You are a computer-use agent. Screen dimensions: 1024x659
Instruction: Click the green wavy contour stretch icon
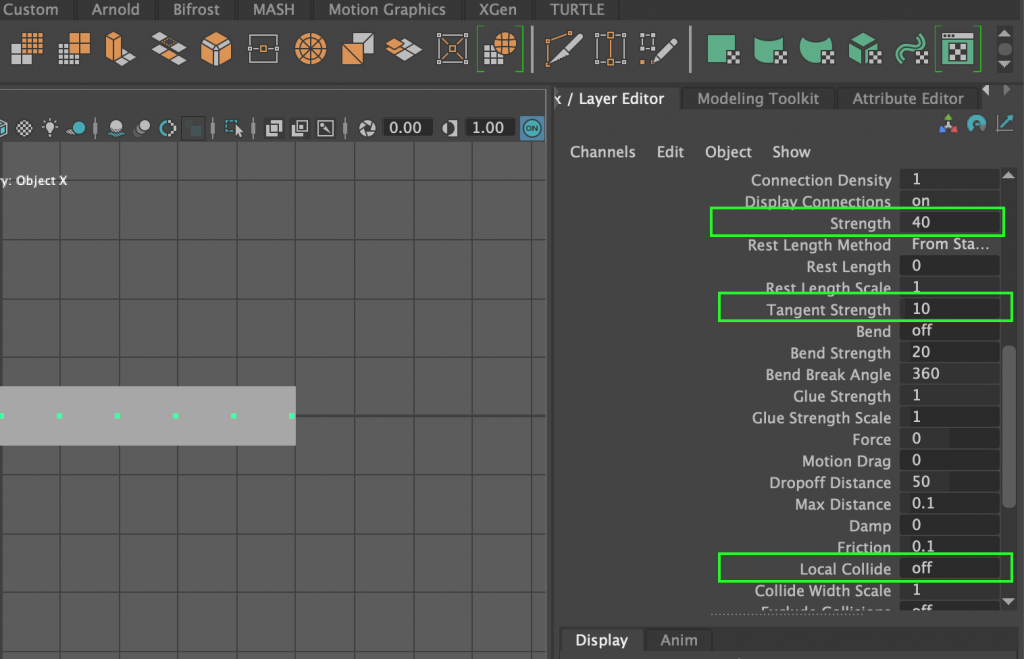click(x=912, y=49)
